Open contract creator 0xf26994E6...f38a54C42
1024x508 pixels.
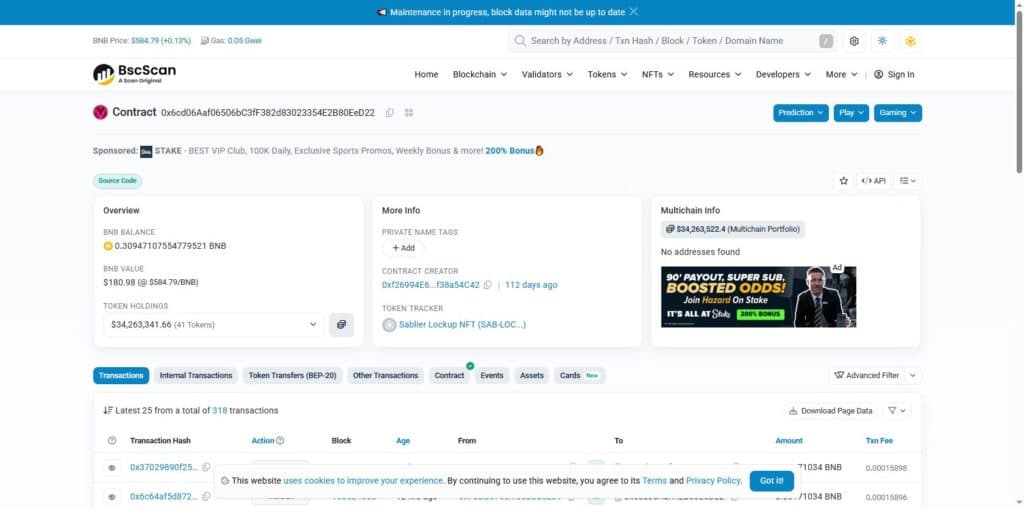(430, 285)
